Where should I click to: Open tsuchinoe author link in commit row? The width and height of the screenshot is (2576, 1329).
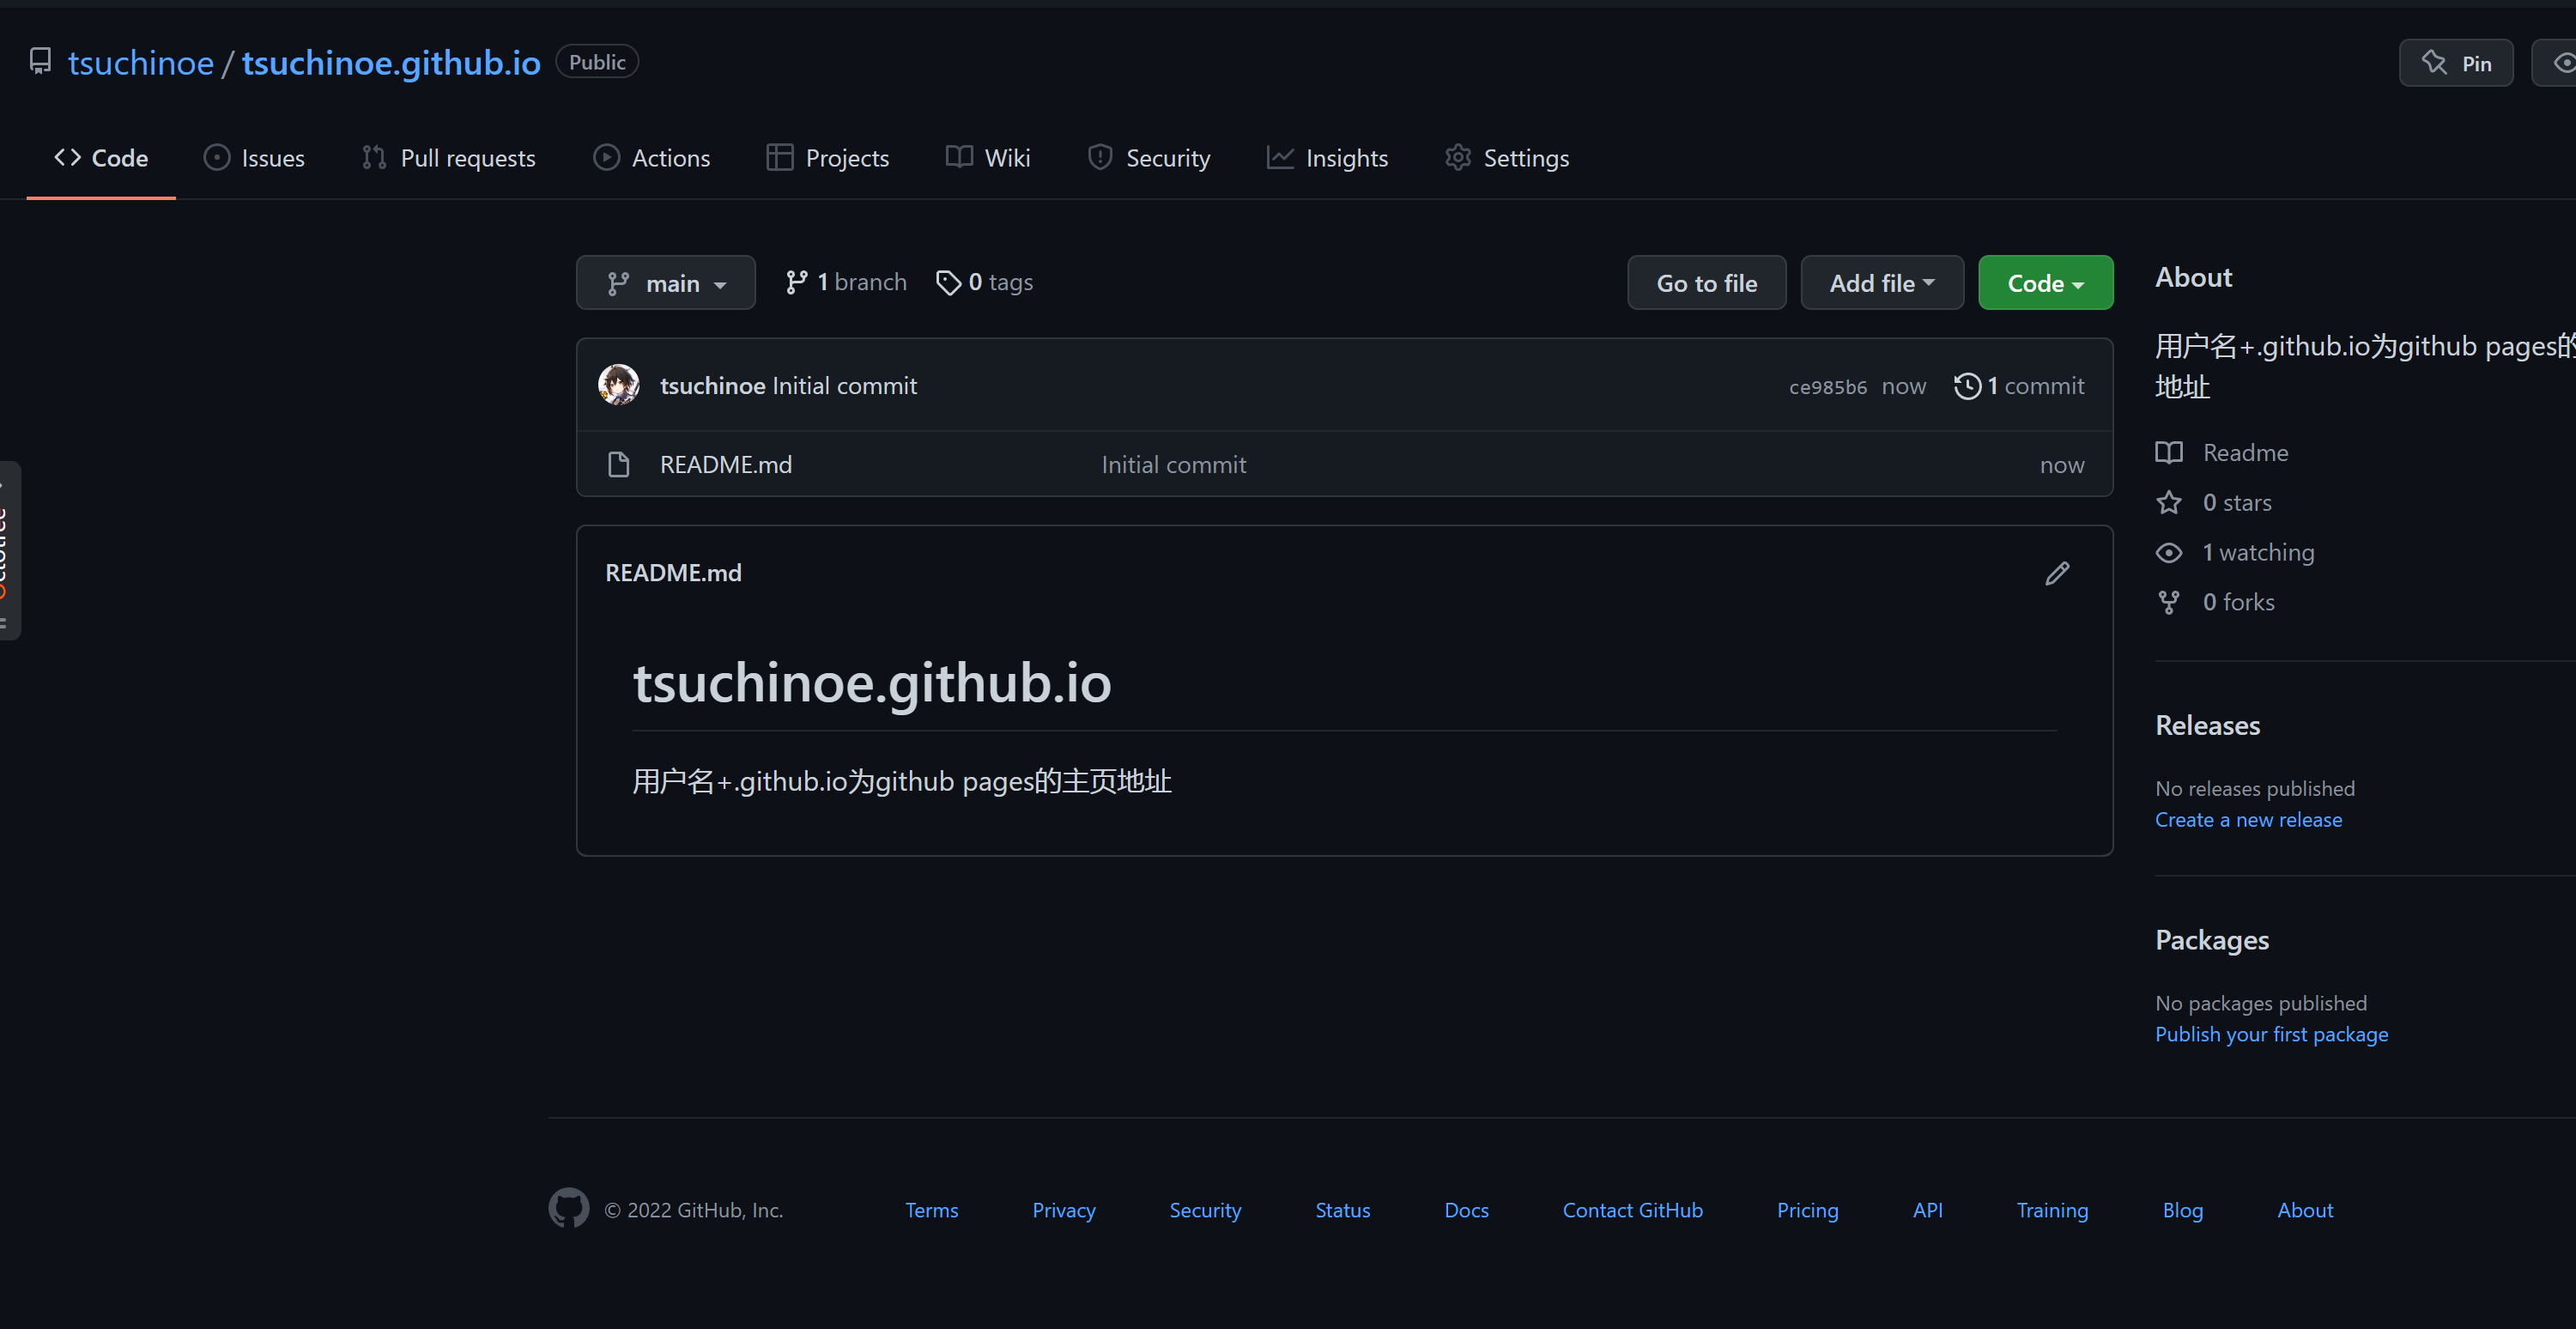click(712, 386)
